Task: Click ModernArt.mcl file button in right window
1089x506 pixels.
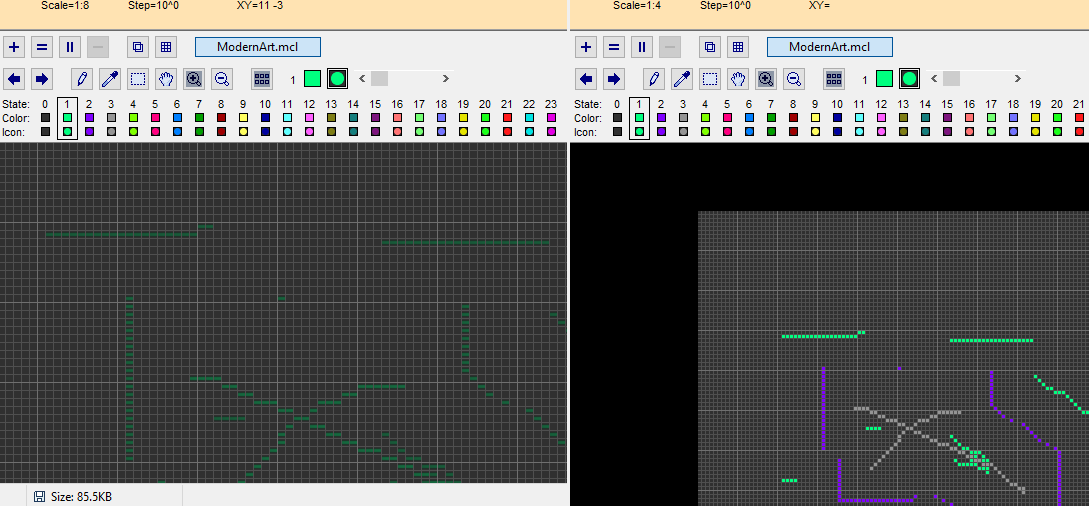Action: (x=829, y=47)
